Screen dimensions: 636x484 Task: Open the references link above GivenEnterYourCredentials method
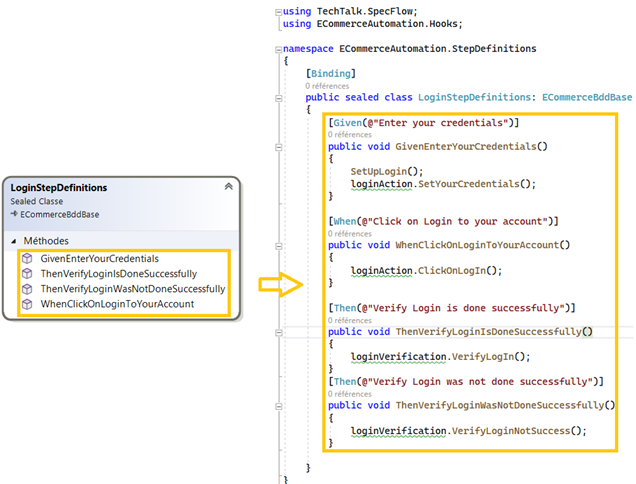coord(349,134)
